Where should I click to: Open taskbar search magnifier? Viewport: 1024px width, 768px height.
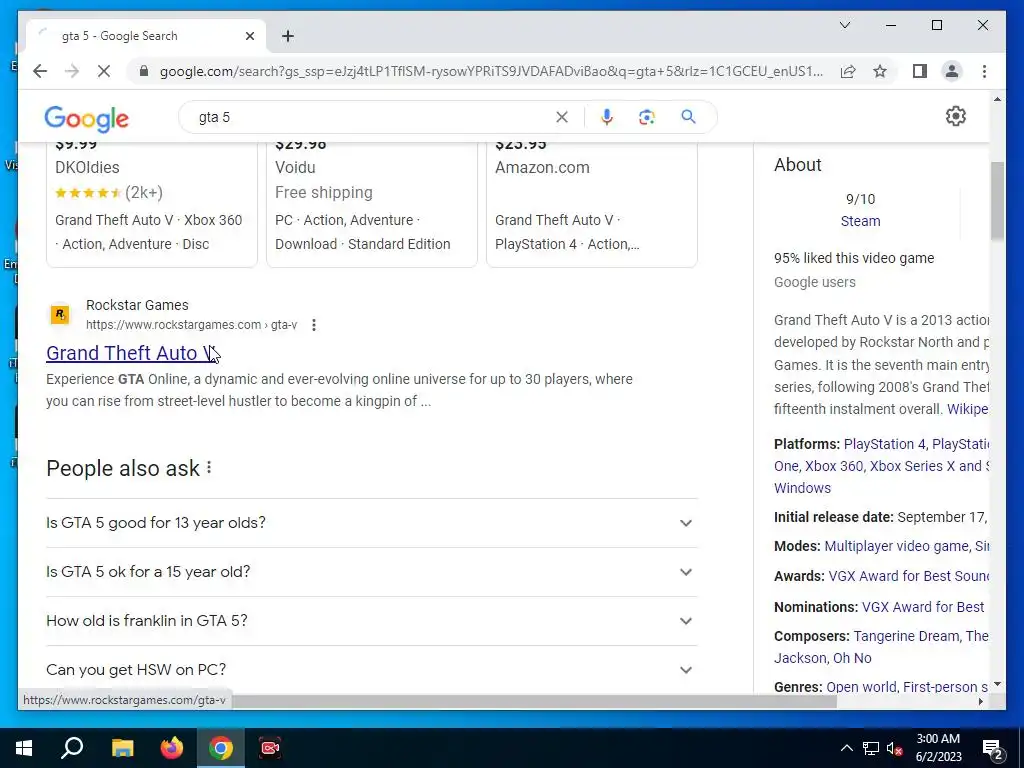tap(72, 748)
